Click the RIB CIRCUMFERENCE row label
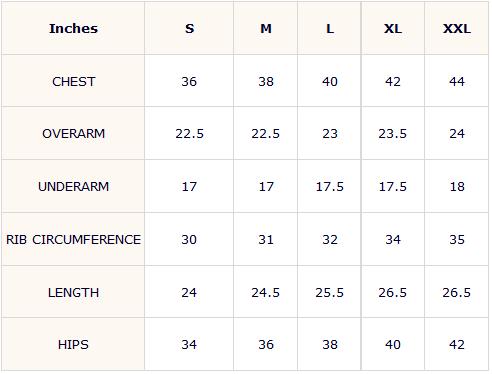The width and height of the screenshot is (492, 374). pyautogui.click(x=73, y=240)
